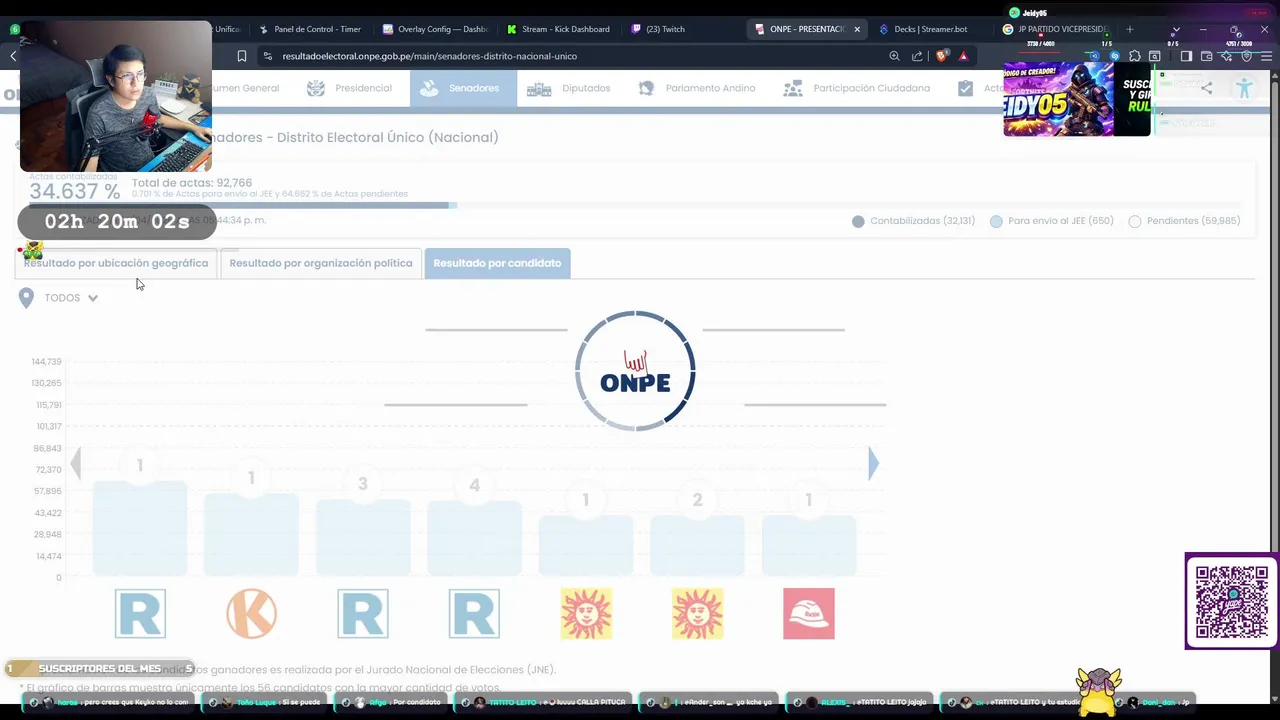1280x720 pixels.
Task: Open the Leo AI sparkle icon
Action: click(x=1227, y=56)
